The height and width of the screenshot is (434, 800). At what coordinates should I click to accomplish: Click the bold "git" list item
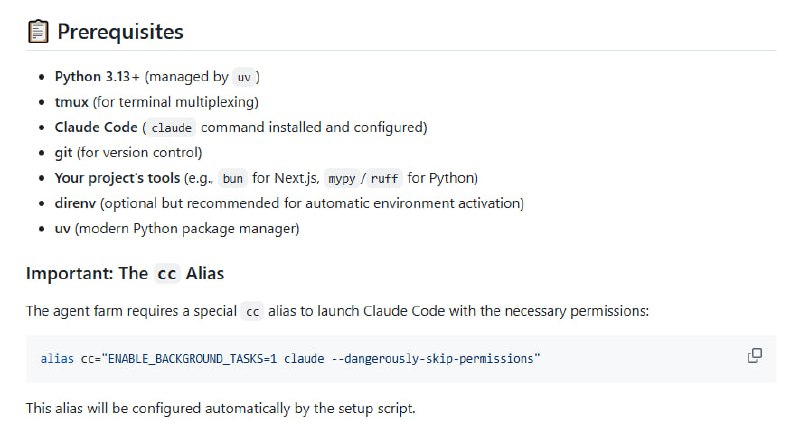[64, 153]
